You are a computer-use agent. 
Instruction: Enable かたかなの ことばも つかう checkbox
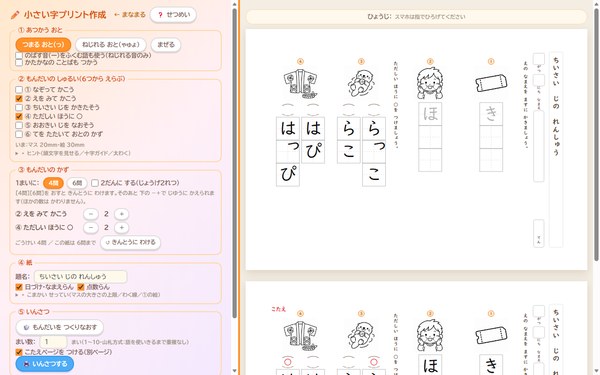(x=19, y=62)
